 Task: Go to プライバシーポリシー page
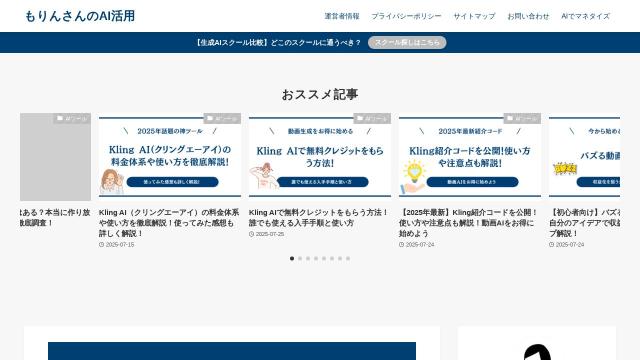click(406, 16)
